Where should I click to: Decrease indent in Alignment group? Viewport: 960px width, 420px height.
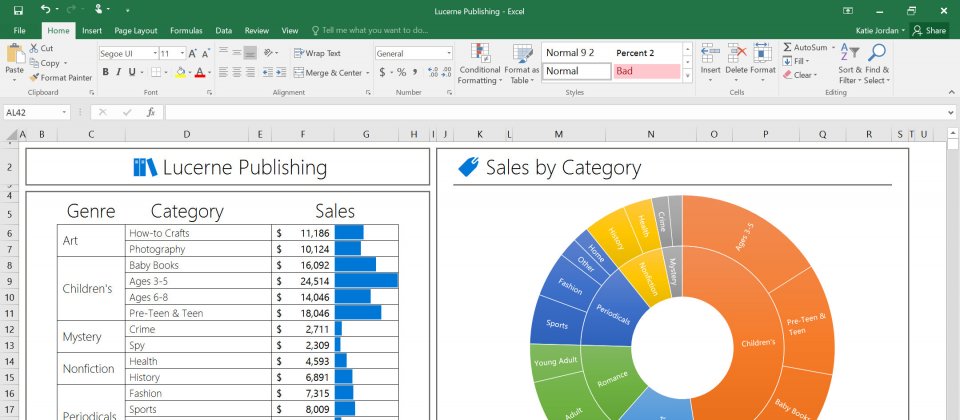click(x=268, y=72)
